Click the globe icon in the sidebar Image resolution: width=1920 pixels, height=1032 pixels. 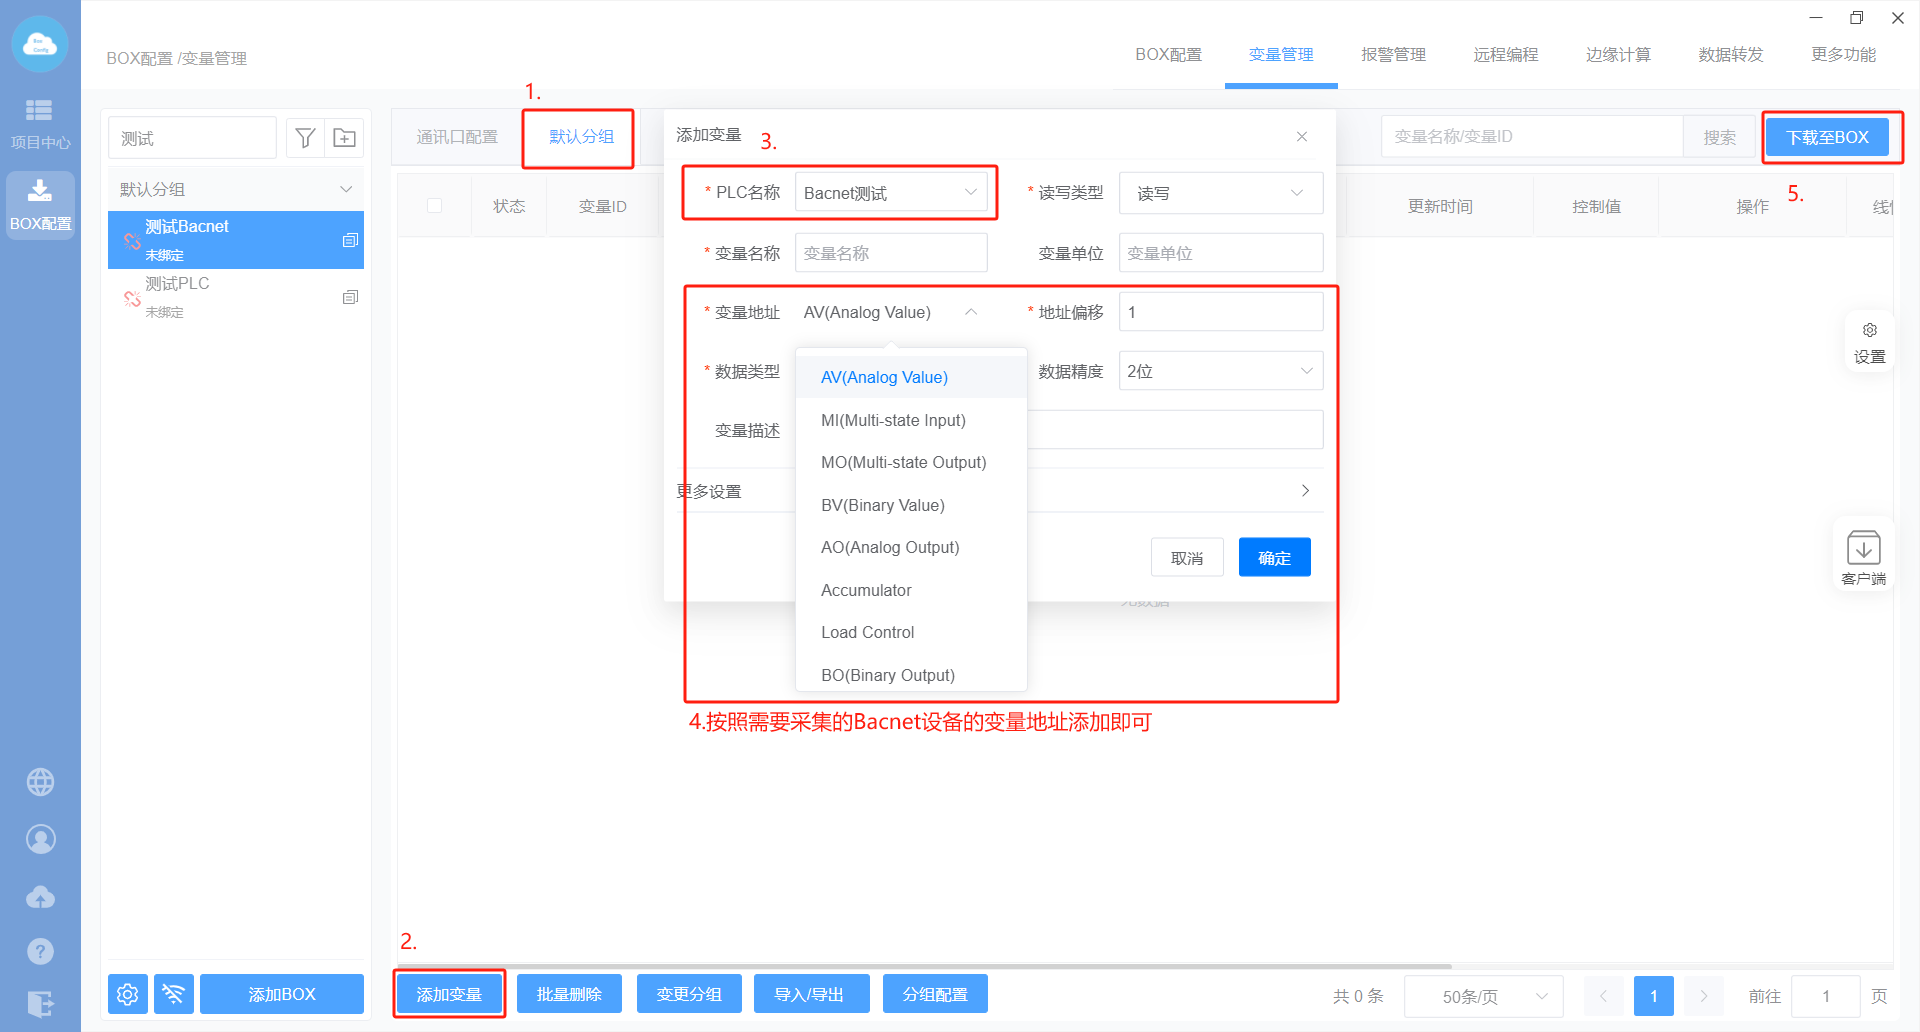point(40,781)
